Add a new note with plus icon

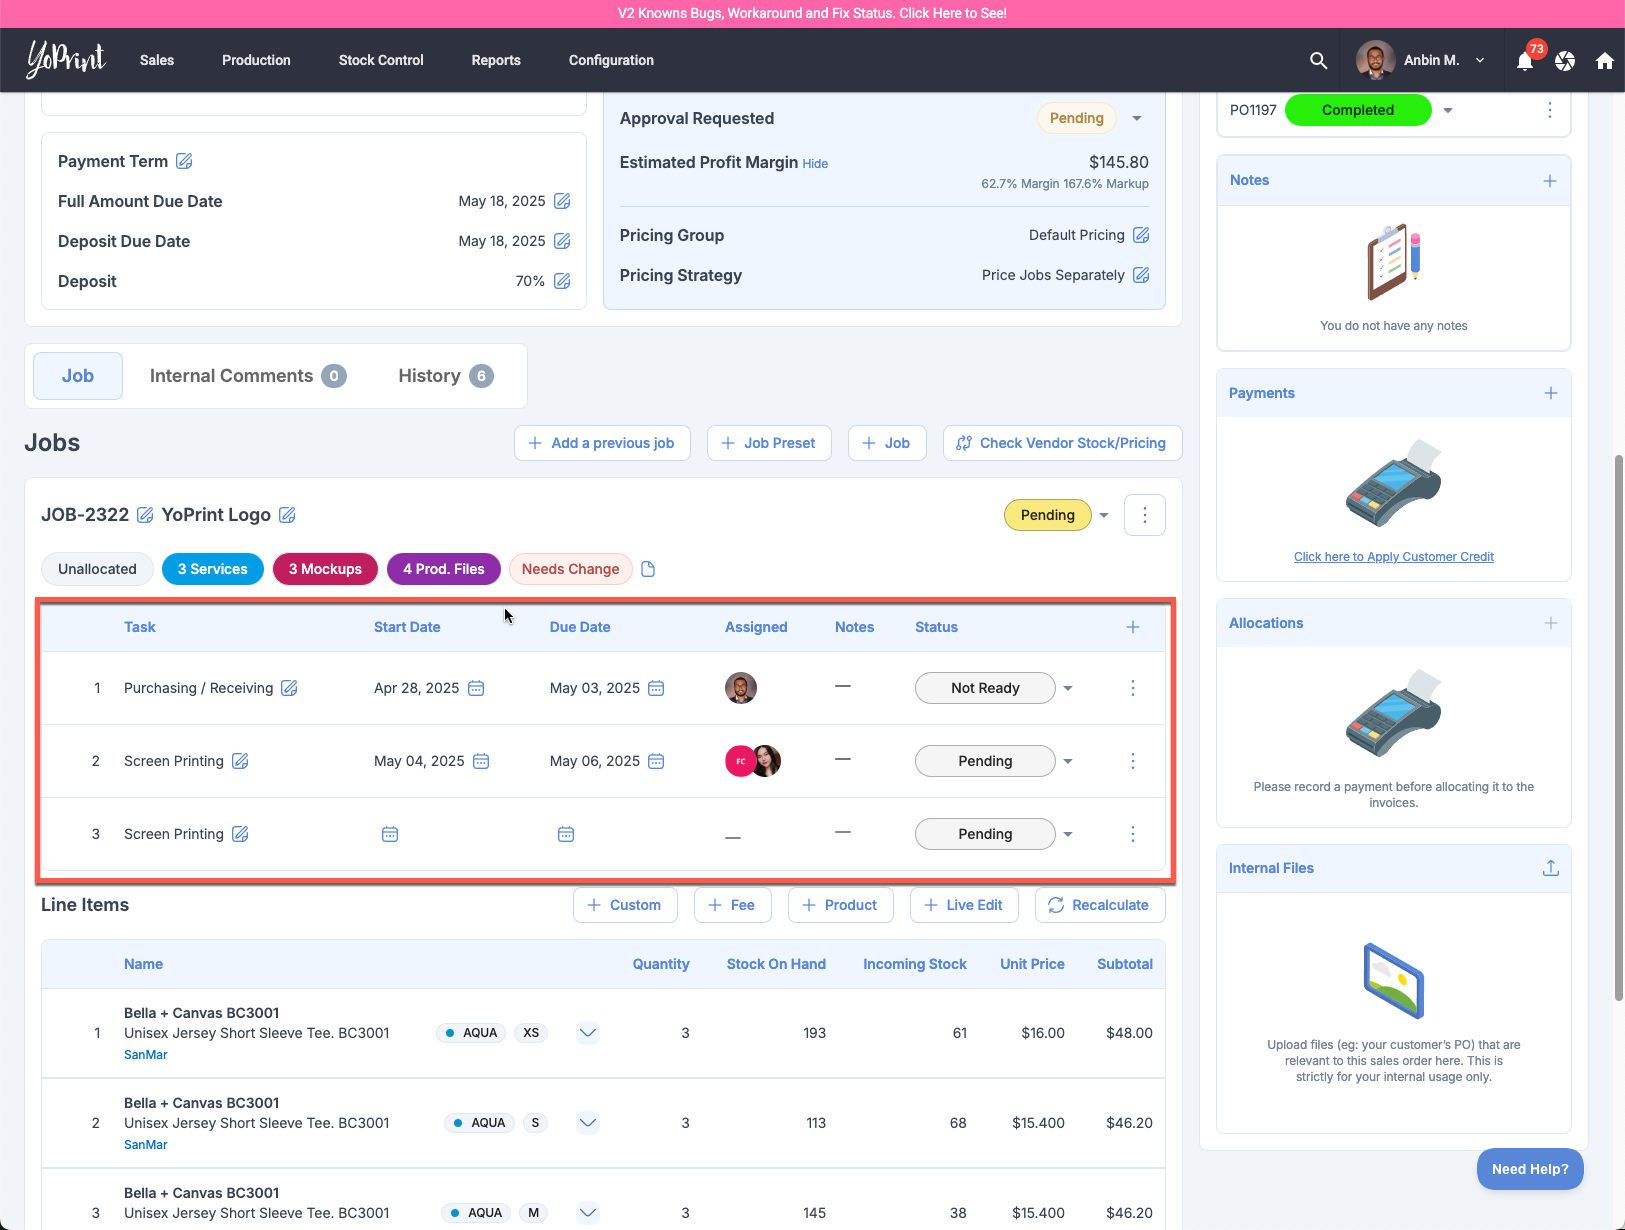point(1549,181)
